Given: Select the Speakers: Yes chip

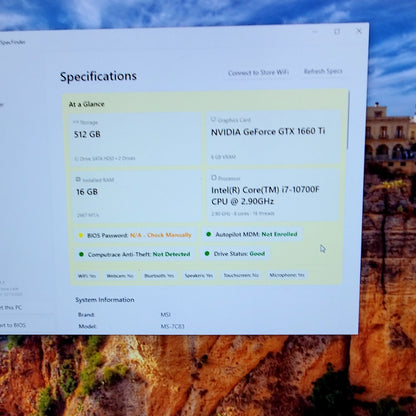Looking at the screenshot, I should point(199,276).
